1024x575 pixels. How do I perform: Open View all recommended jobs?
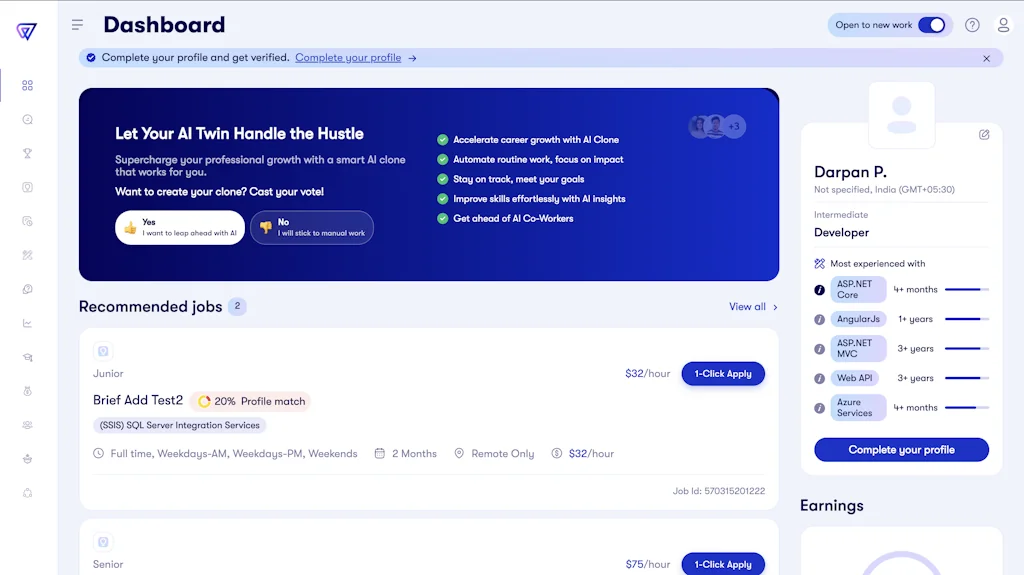pos(753,307)
